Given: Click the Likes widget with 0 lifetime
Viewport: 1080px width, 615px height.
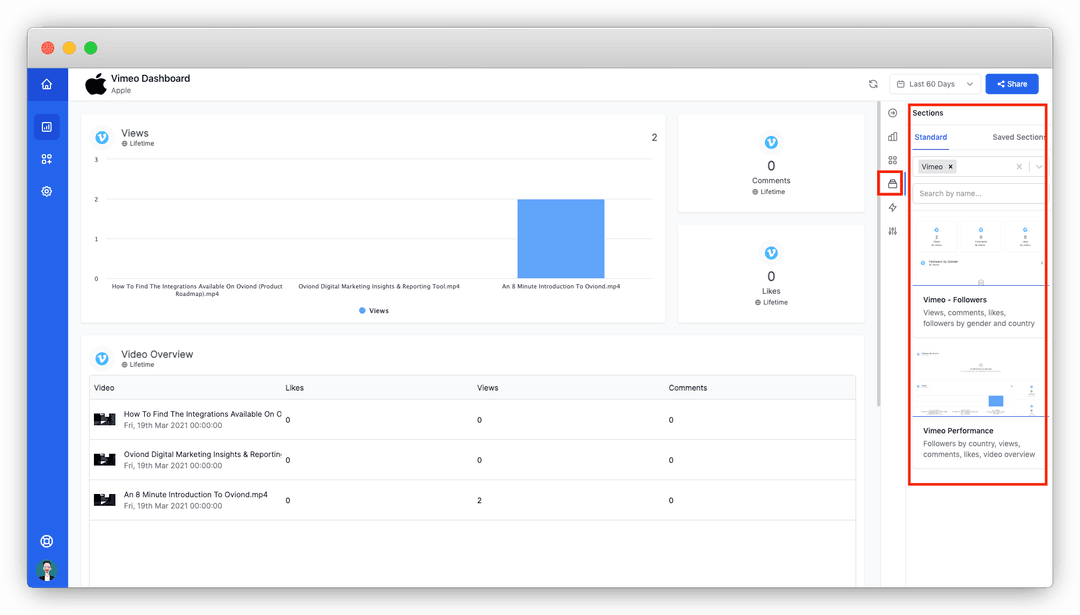Looking at the screenshot, I should 771,273.
